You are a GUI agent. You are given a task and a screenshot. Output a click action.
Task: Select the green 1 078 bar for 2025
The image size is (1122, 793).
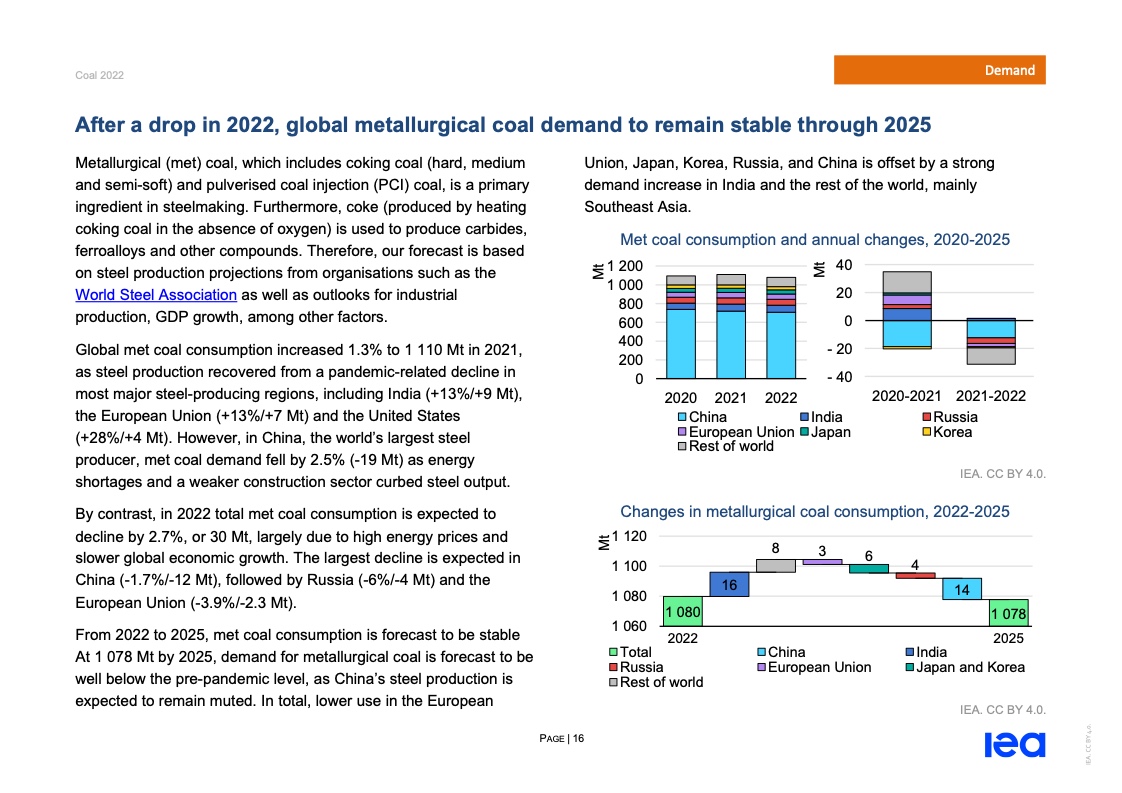pos(1008,612)
